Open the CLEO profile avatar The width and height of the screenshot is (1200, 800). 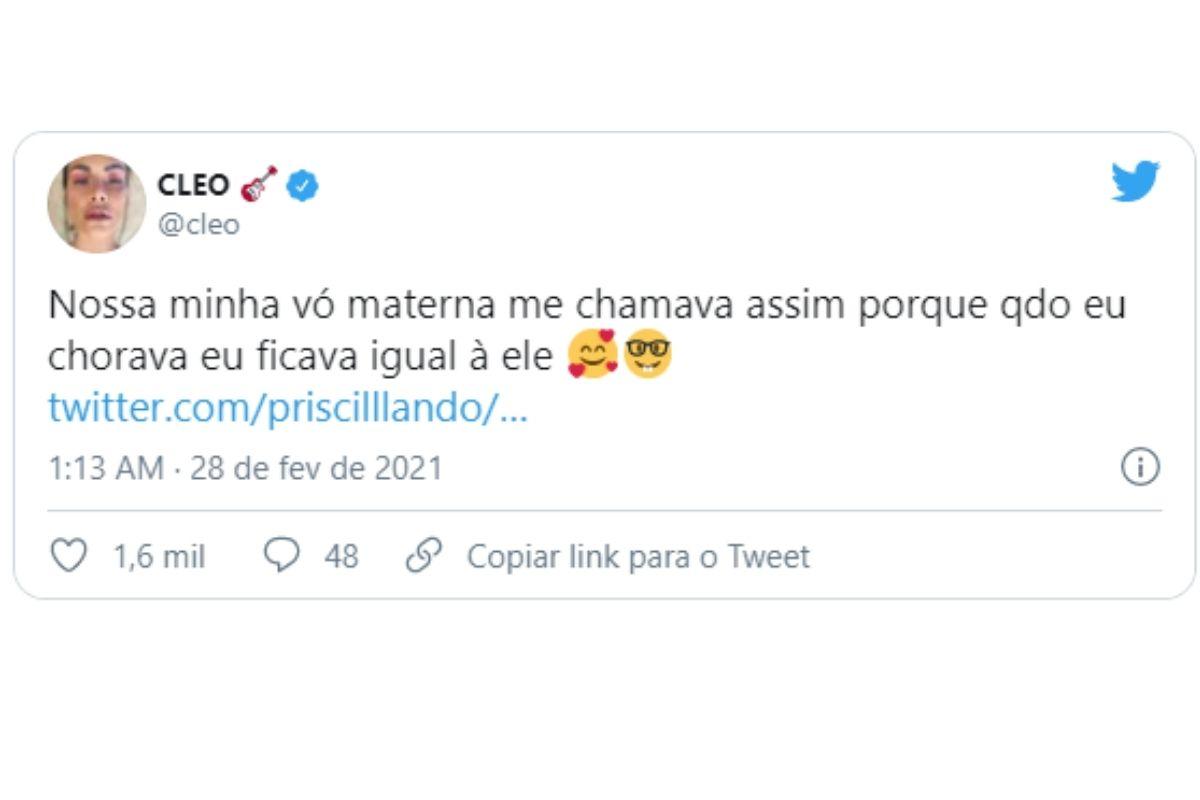[x=96, y=203]
